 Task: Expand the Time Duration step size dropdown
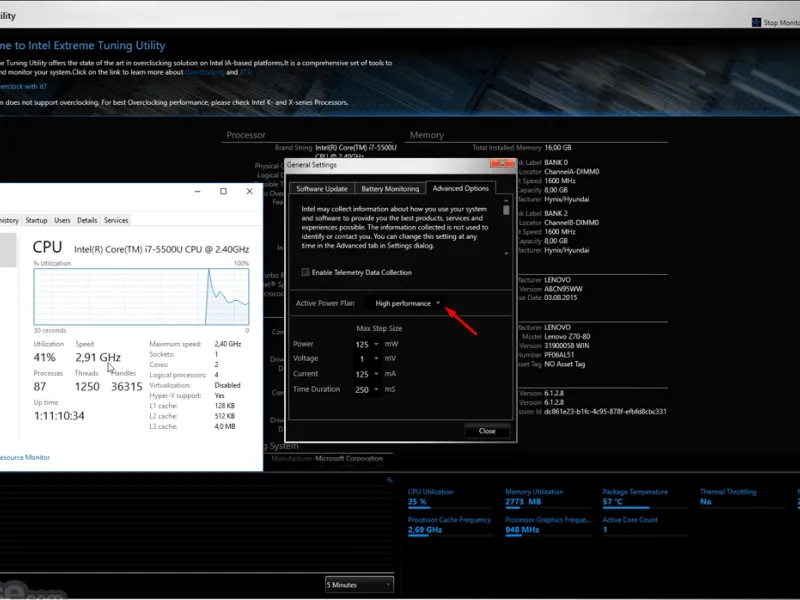pos(367,389)
